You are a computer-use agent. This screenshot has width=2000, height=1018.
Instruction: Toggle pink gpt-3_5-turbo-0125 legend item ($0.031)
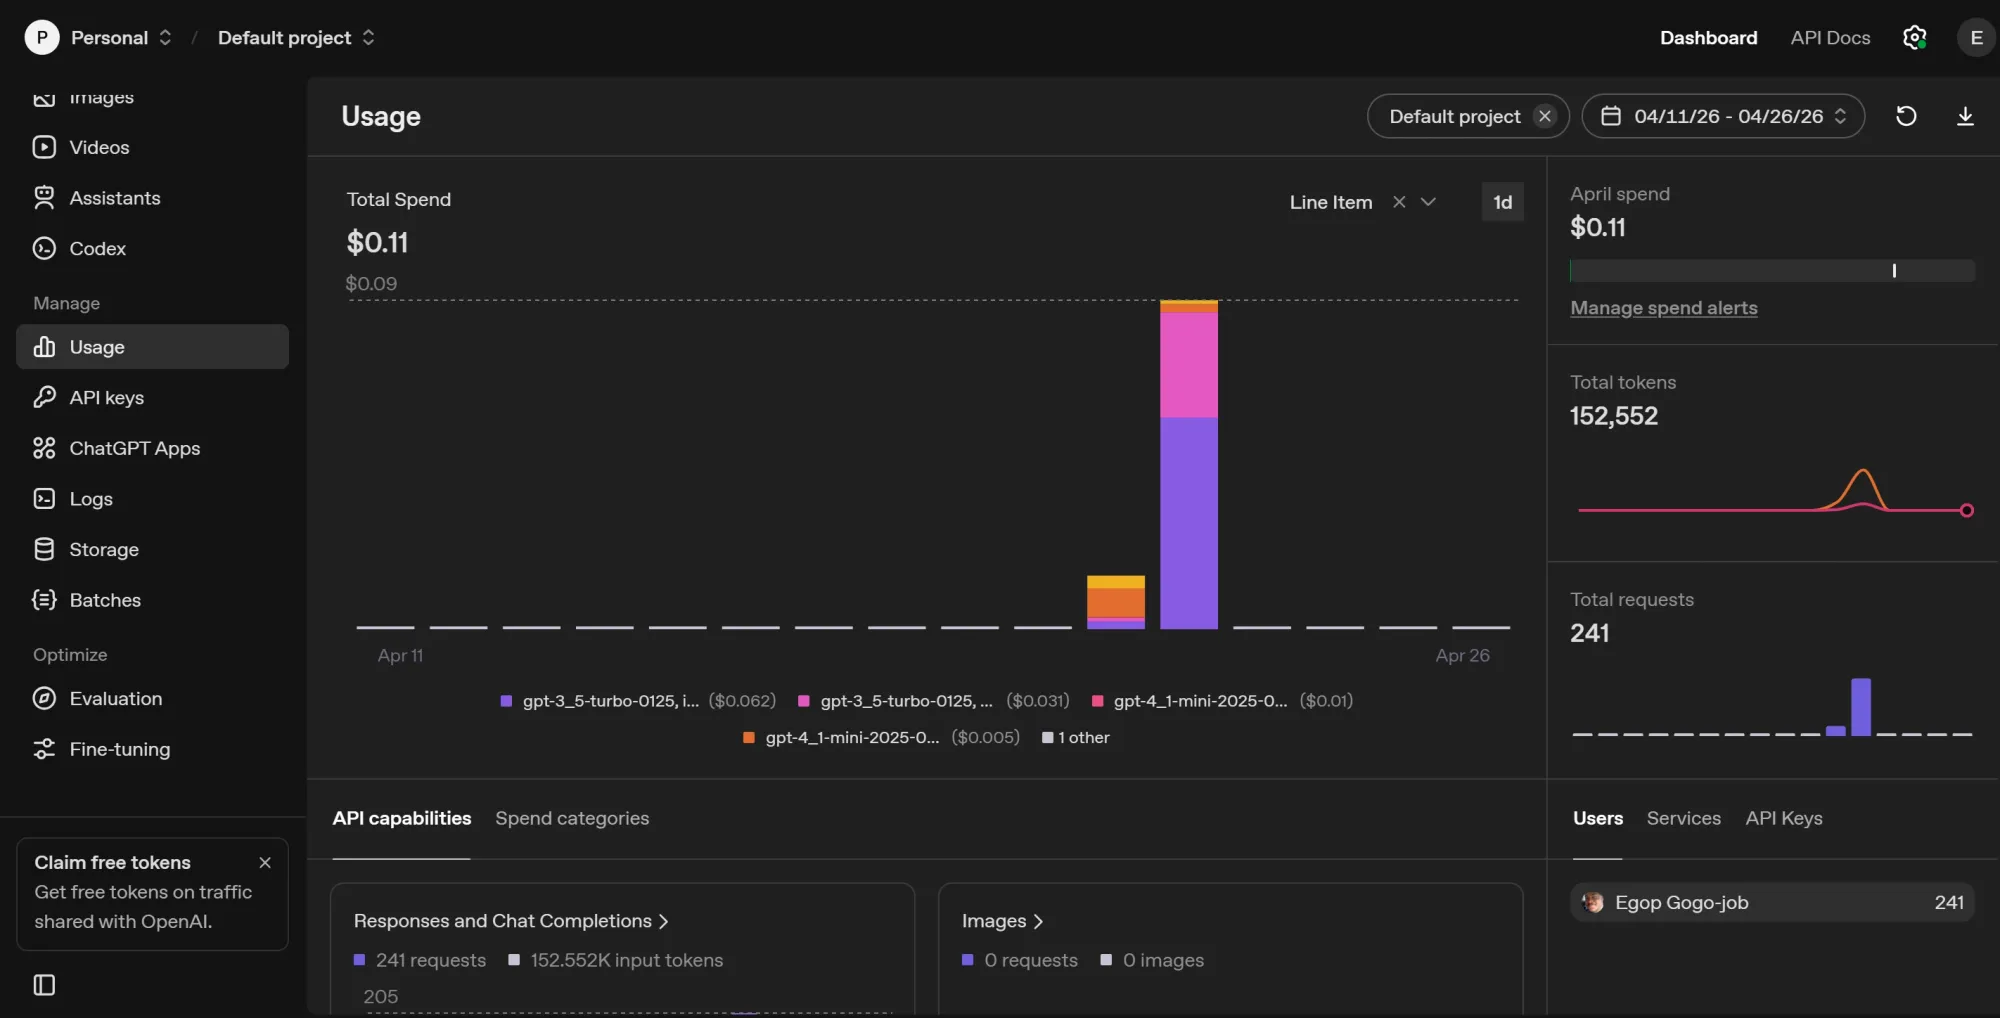point(933,701)
